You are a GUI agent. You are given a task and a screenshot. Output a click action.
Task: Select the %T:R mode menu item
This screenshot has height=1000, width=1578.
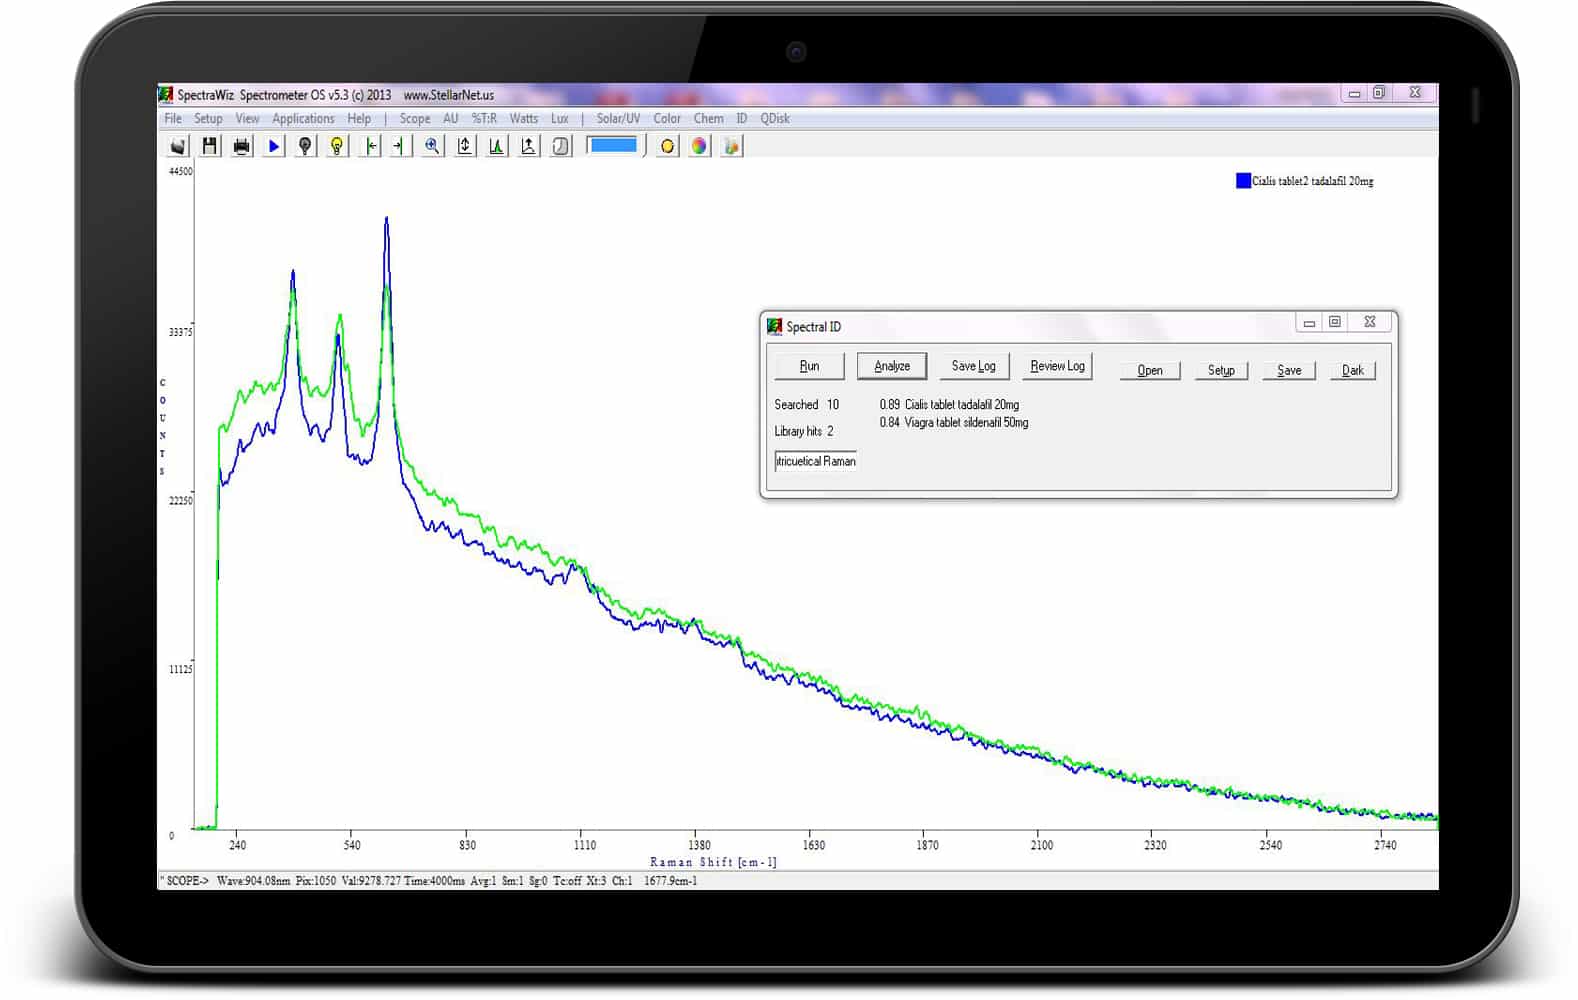485,118
